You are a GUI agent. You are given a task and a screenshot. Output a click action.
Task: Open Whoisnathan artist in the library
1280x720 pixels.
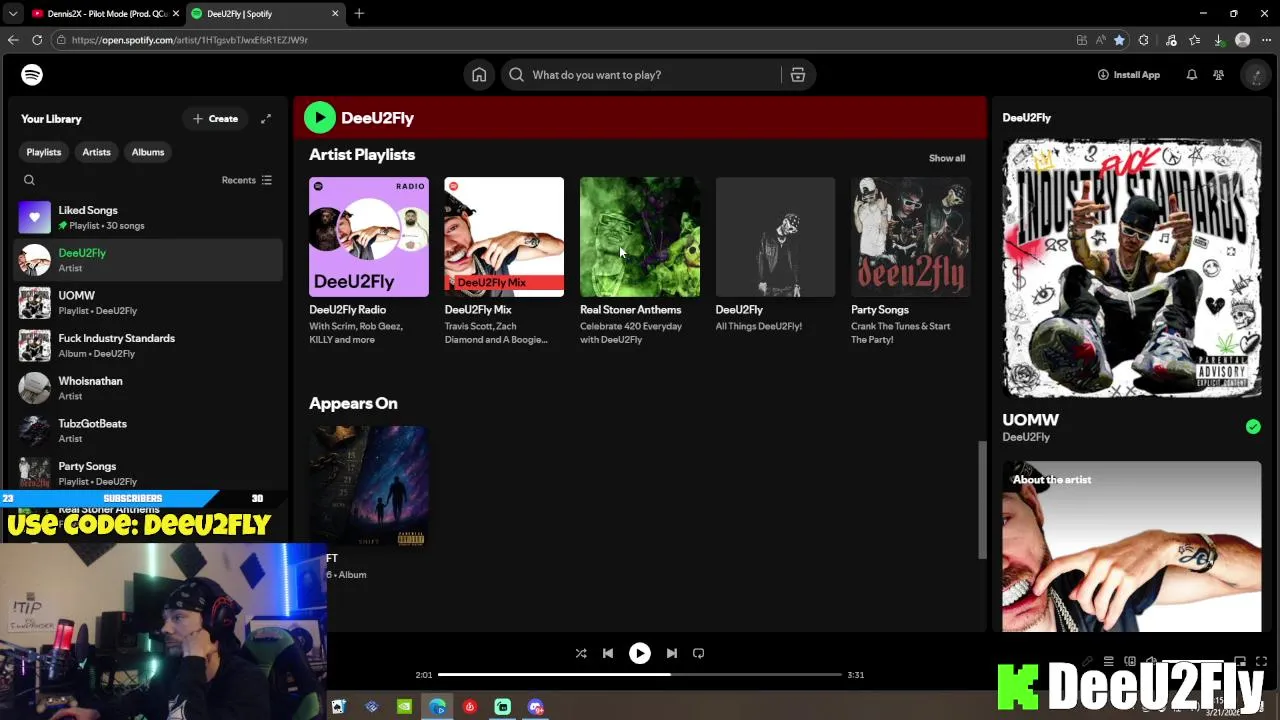coord(146,388)
